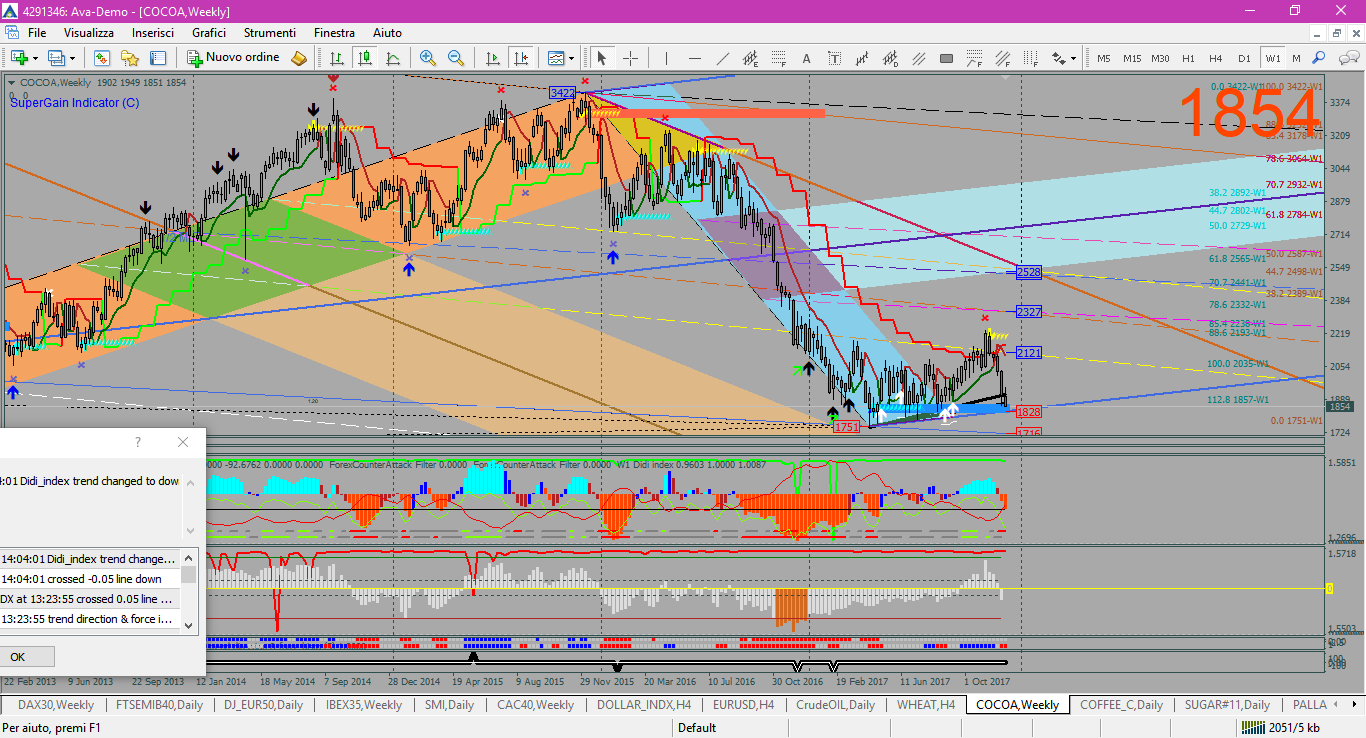Switch to the SUGAR#11,Daily chart tab

pyautogui.click(x=1227, y=705)
